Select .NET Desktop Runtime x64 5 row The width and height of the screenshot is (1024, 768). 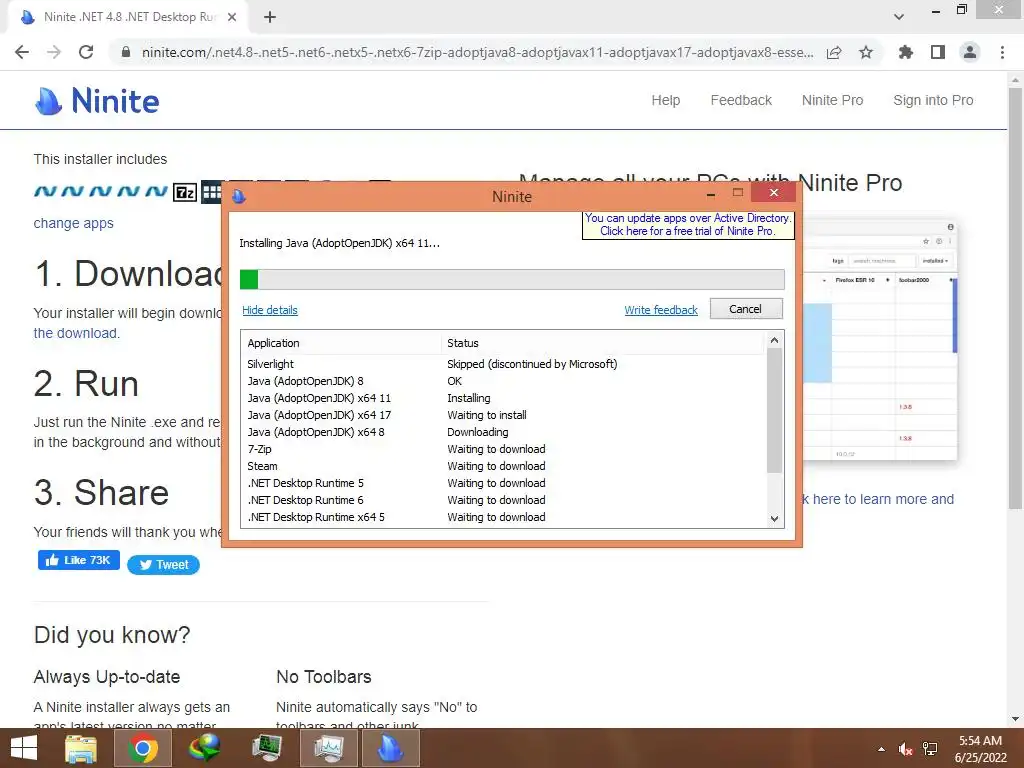(504, 517)
